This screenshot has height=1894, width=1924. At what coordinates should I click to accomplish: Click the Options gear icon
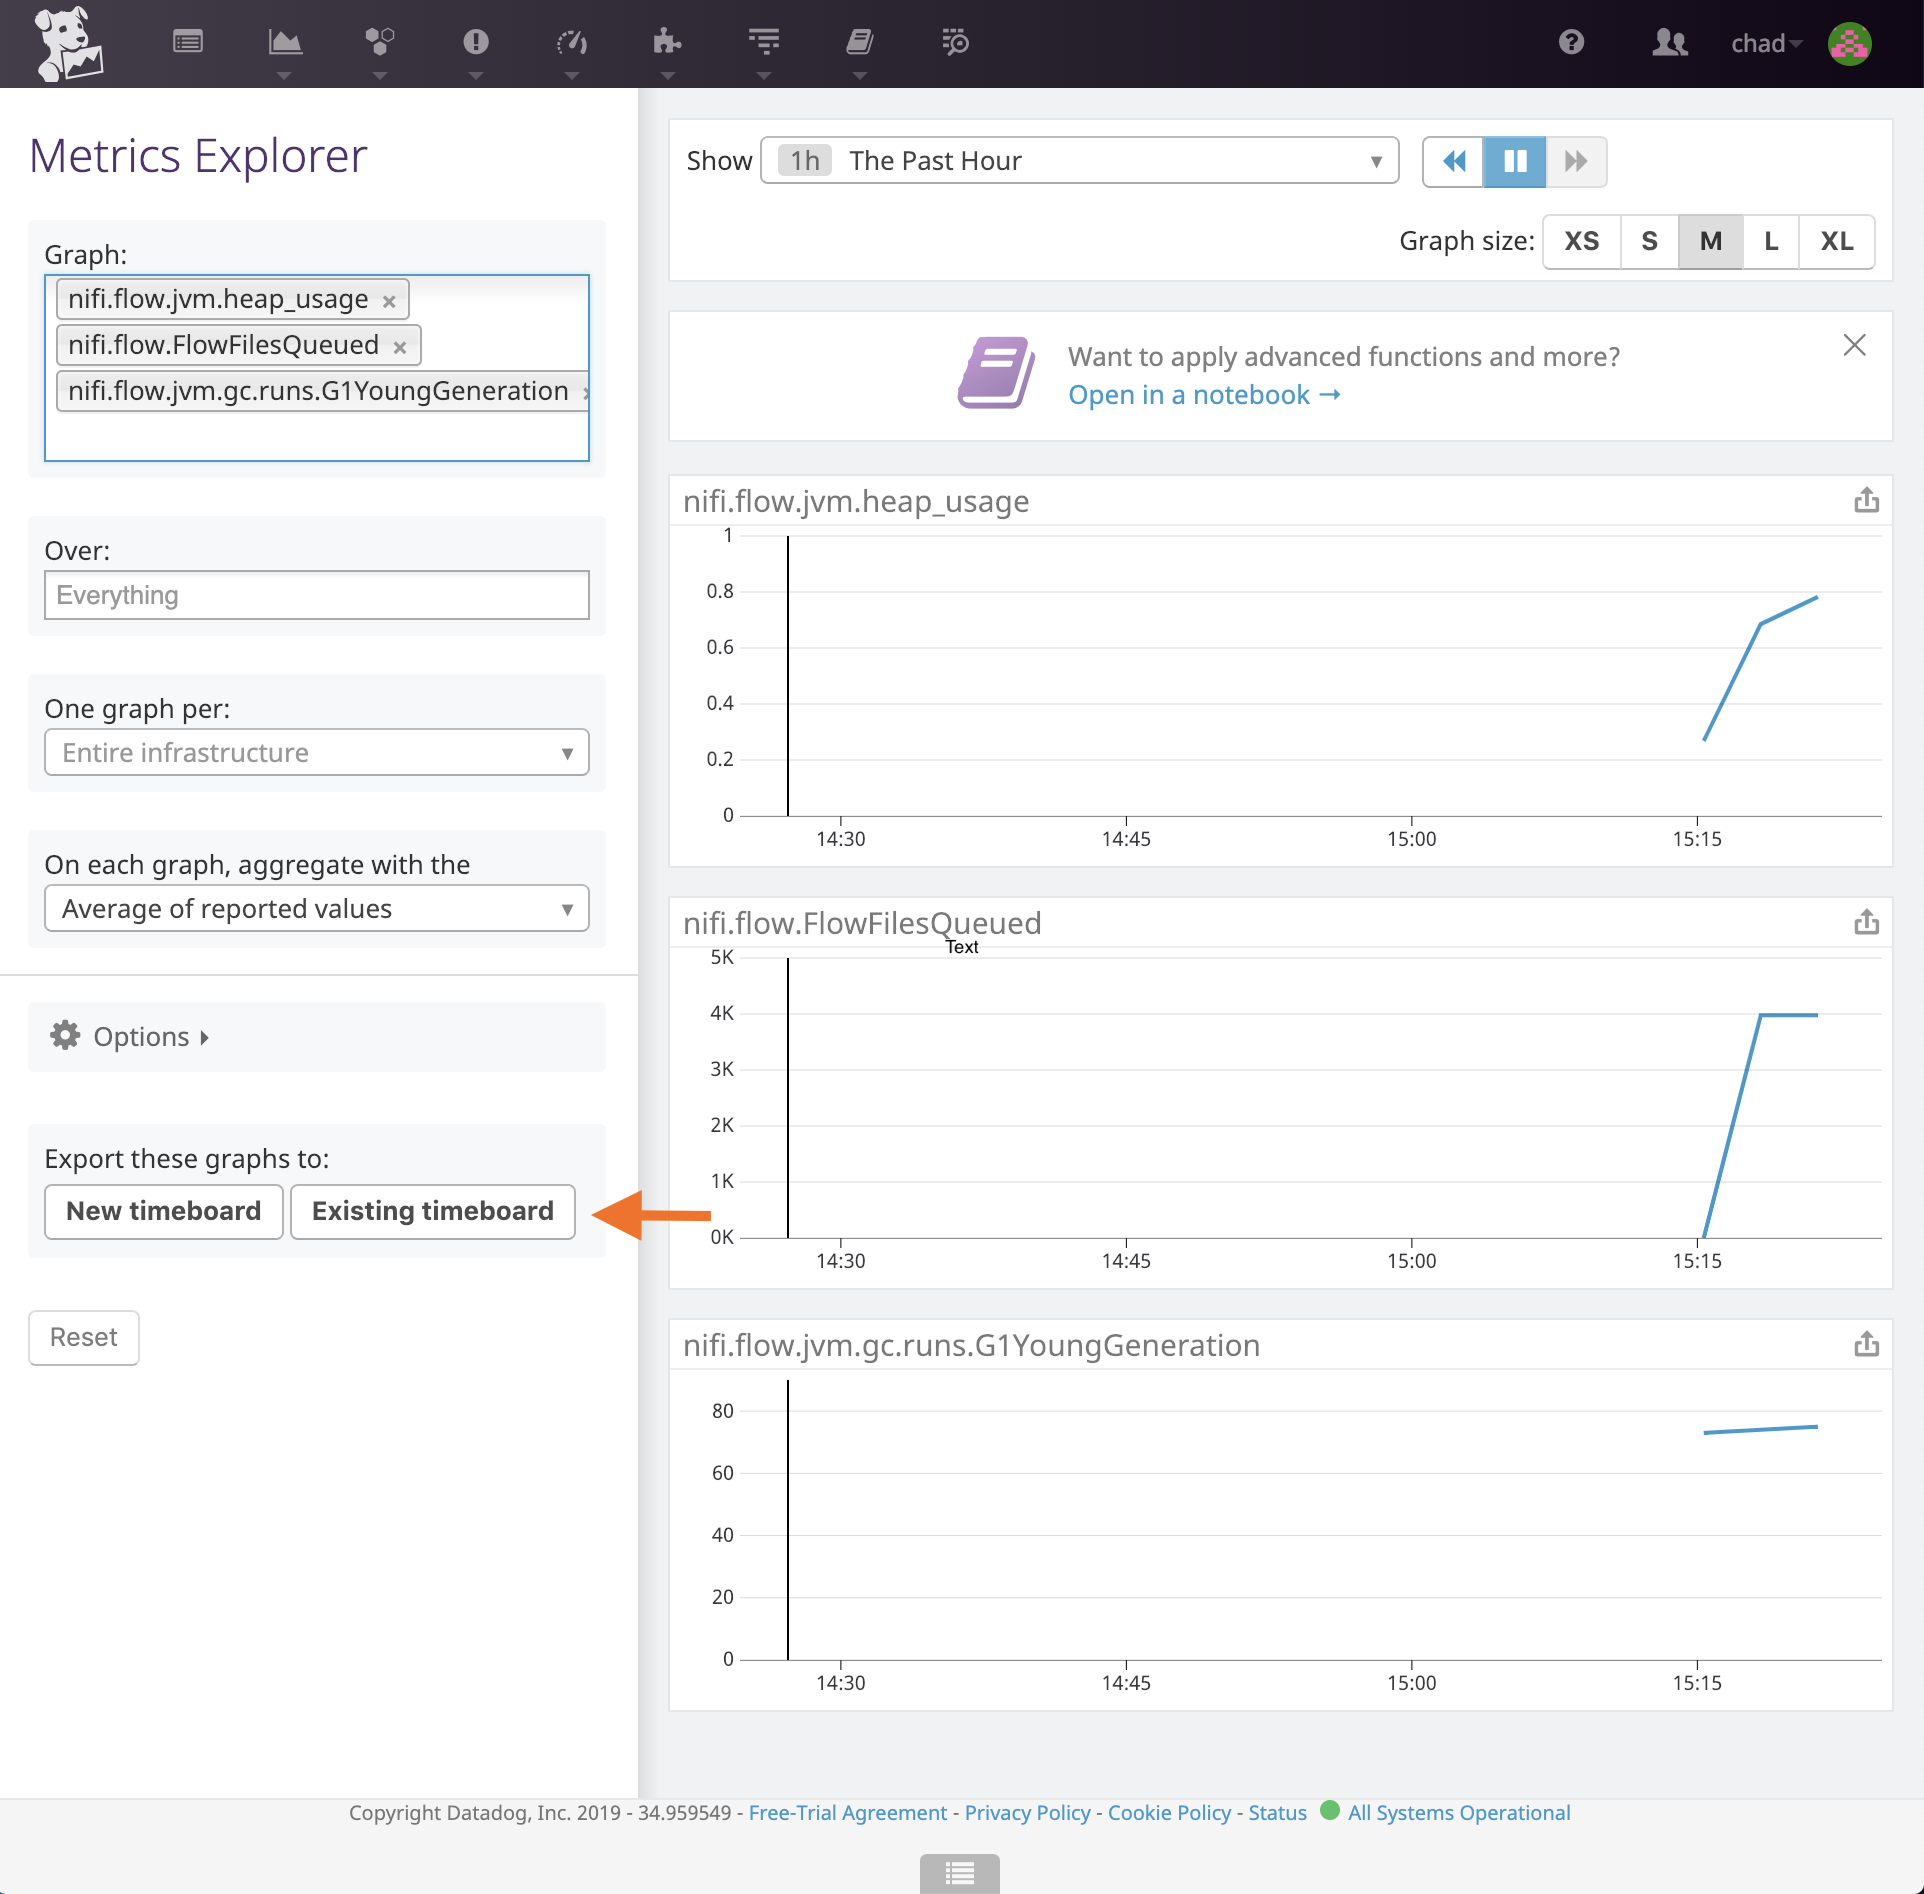[66, 1035]
